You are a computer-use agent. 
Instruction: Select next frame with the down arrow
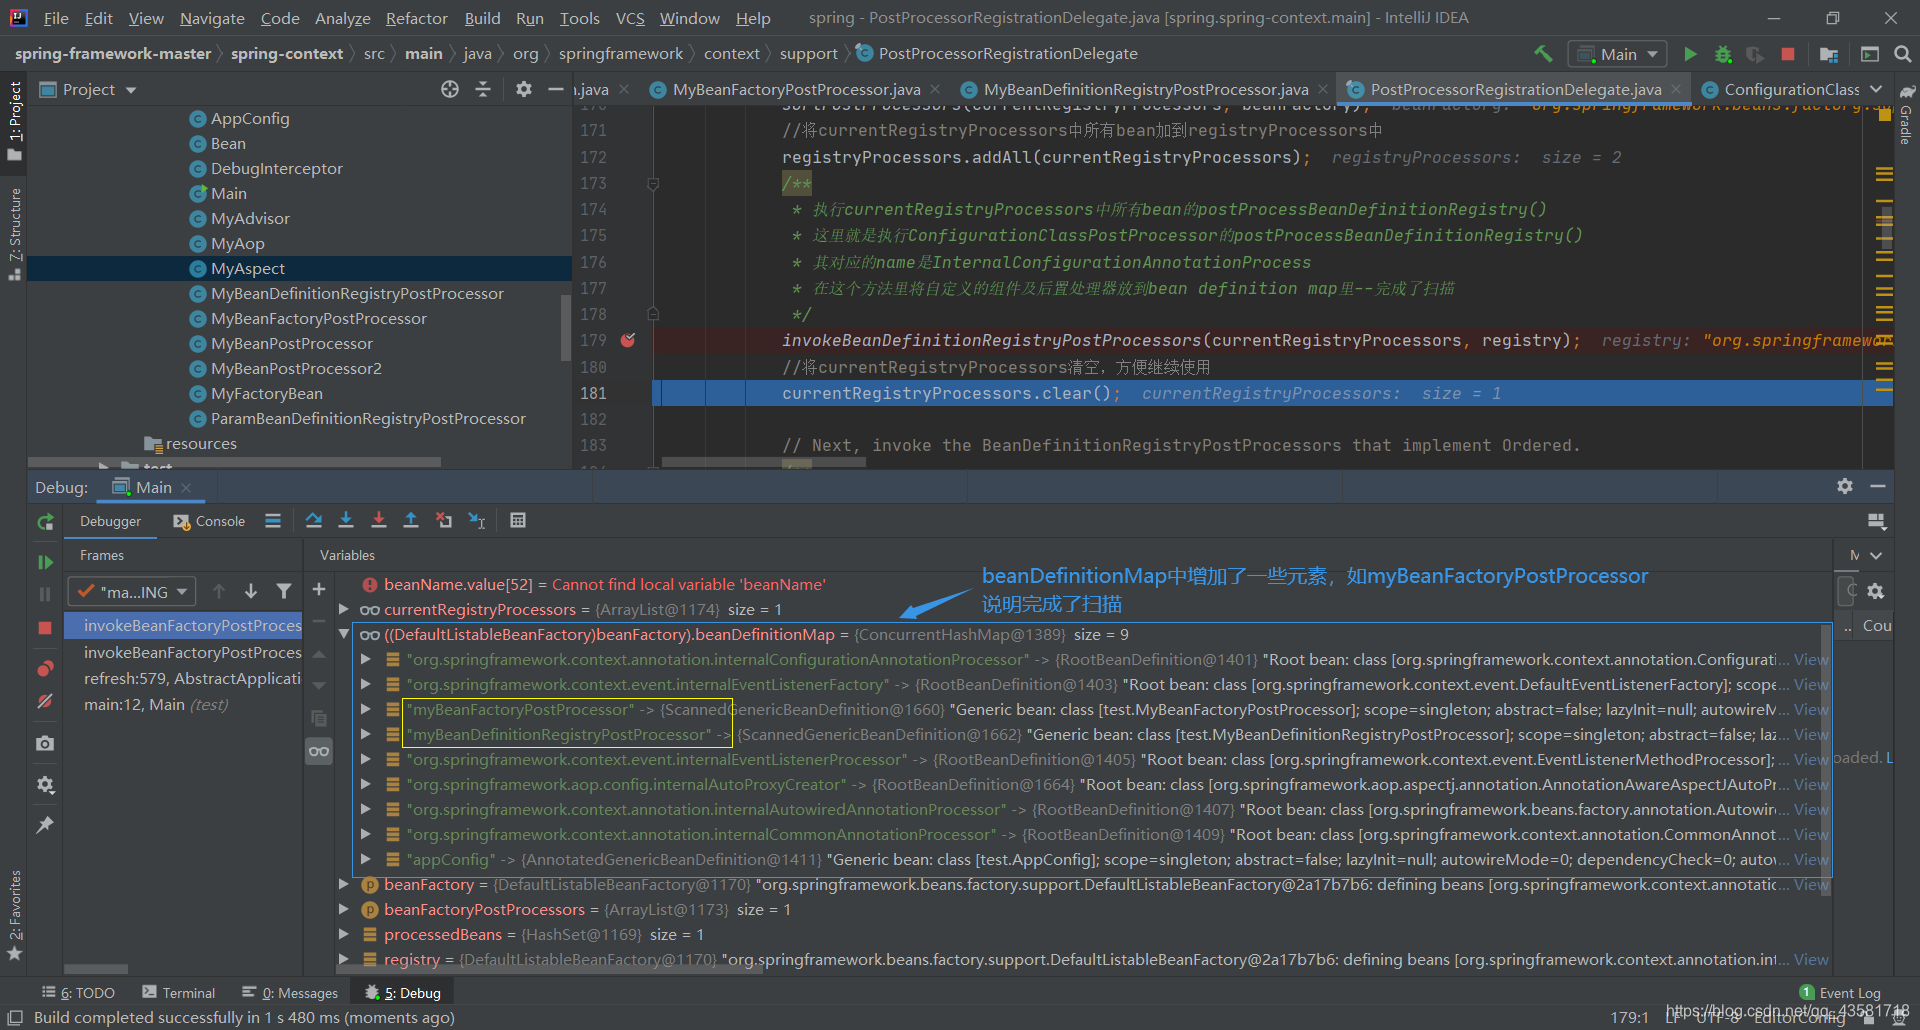(x=251, y=591)
